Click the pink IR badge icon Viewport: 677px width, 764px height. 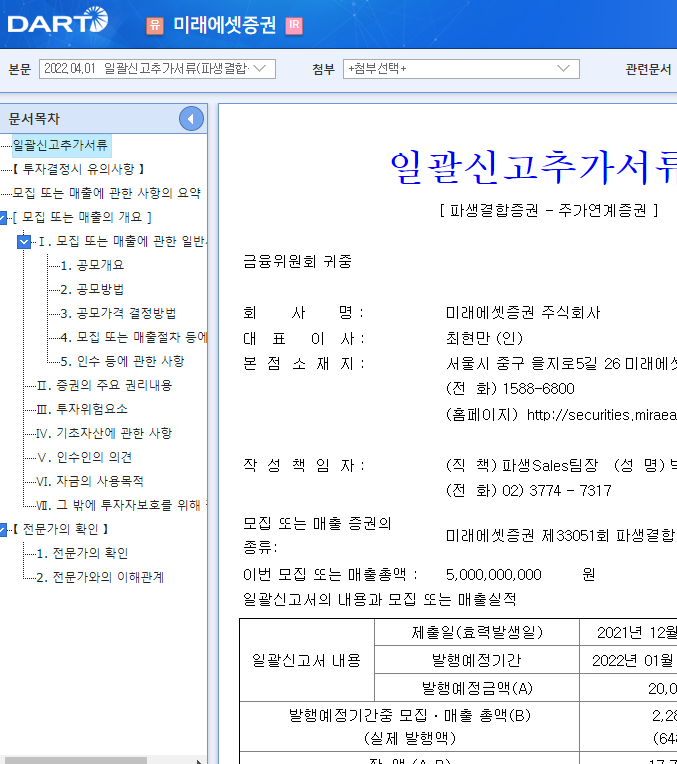pyautogui.click(x=294, y=25)
